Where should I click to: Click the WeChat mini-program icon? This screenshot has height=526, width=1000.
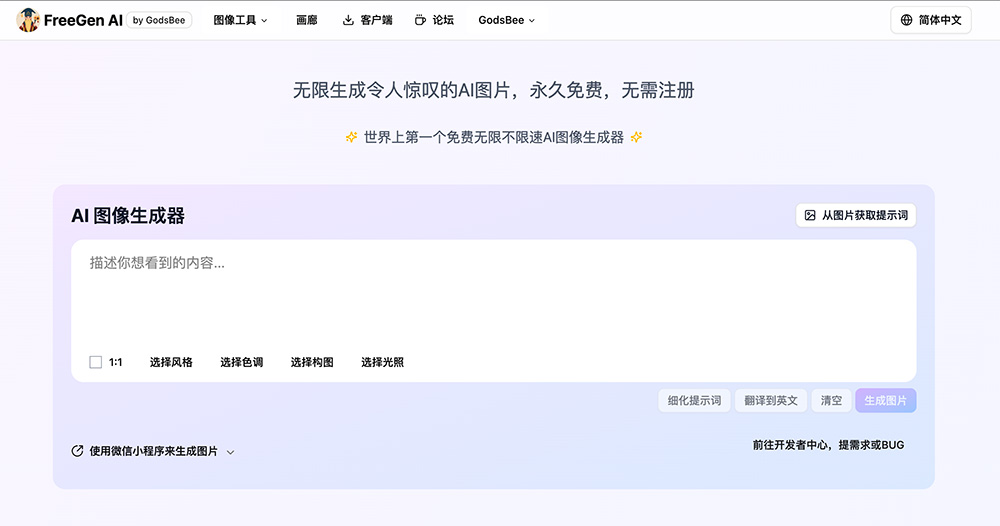click(77, 451)
